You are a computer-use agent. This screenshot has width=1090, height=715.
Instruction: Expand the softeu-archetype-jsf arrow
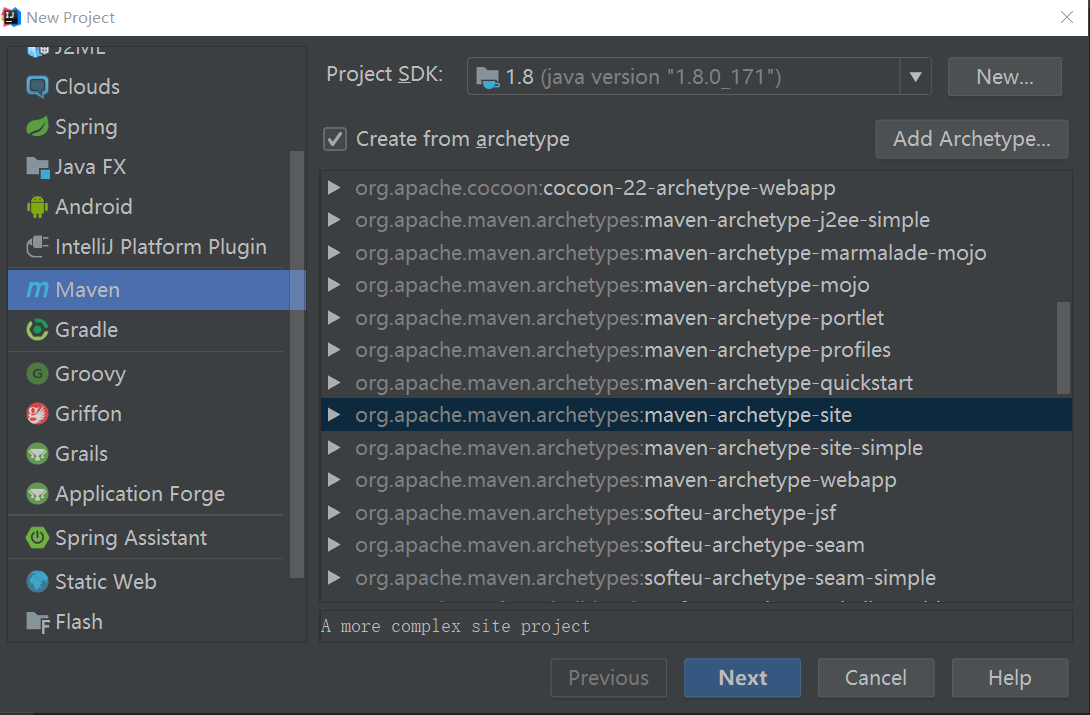coord(334,513)
